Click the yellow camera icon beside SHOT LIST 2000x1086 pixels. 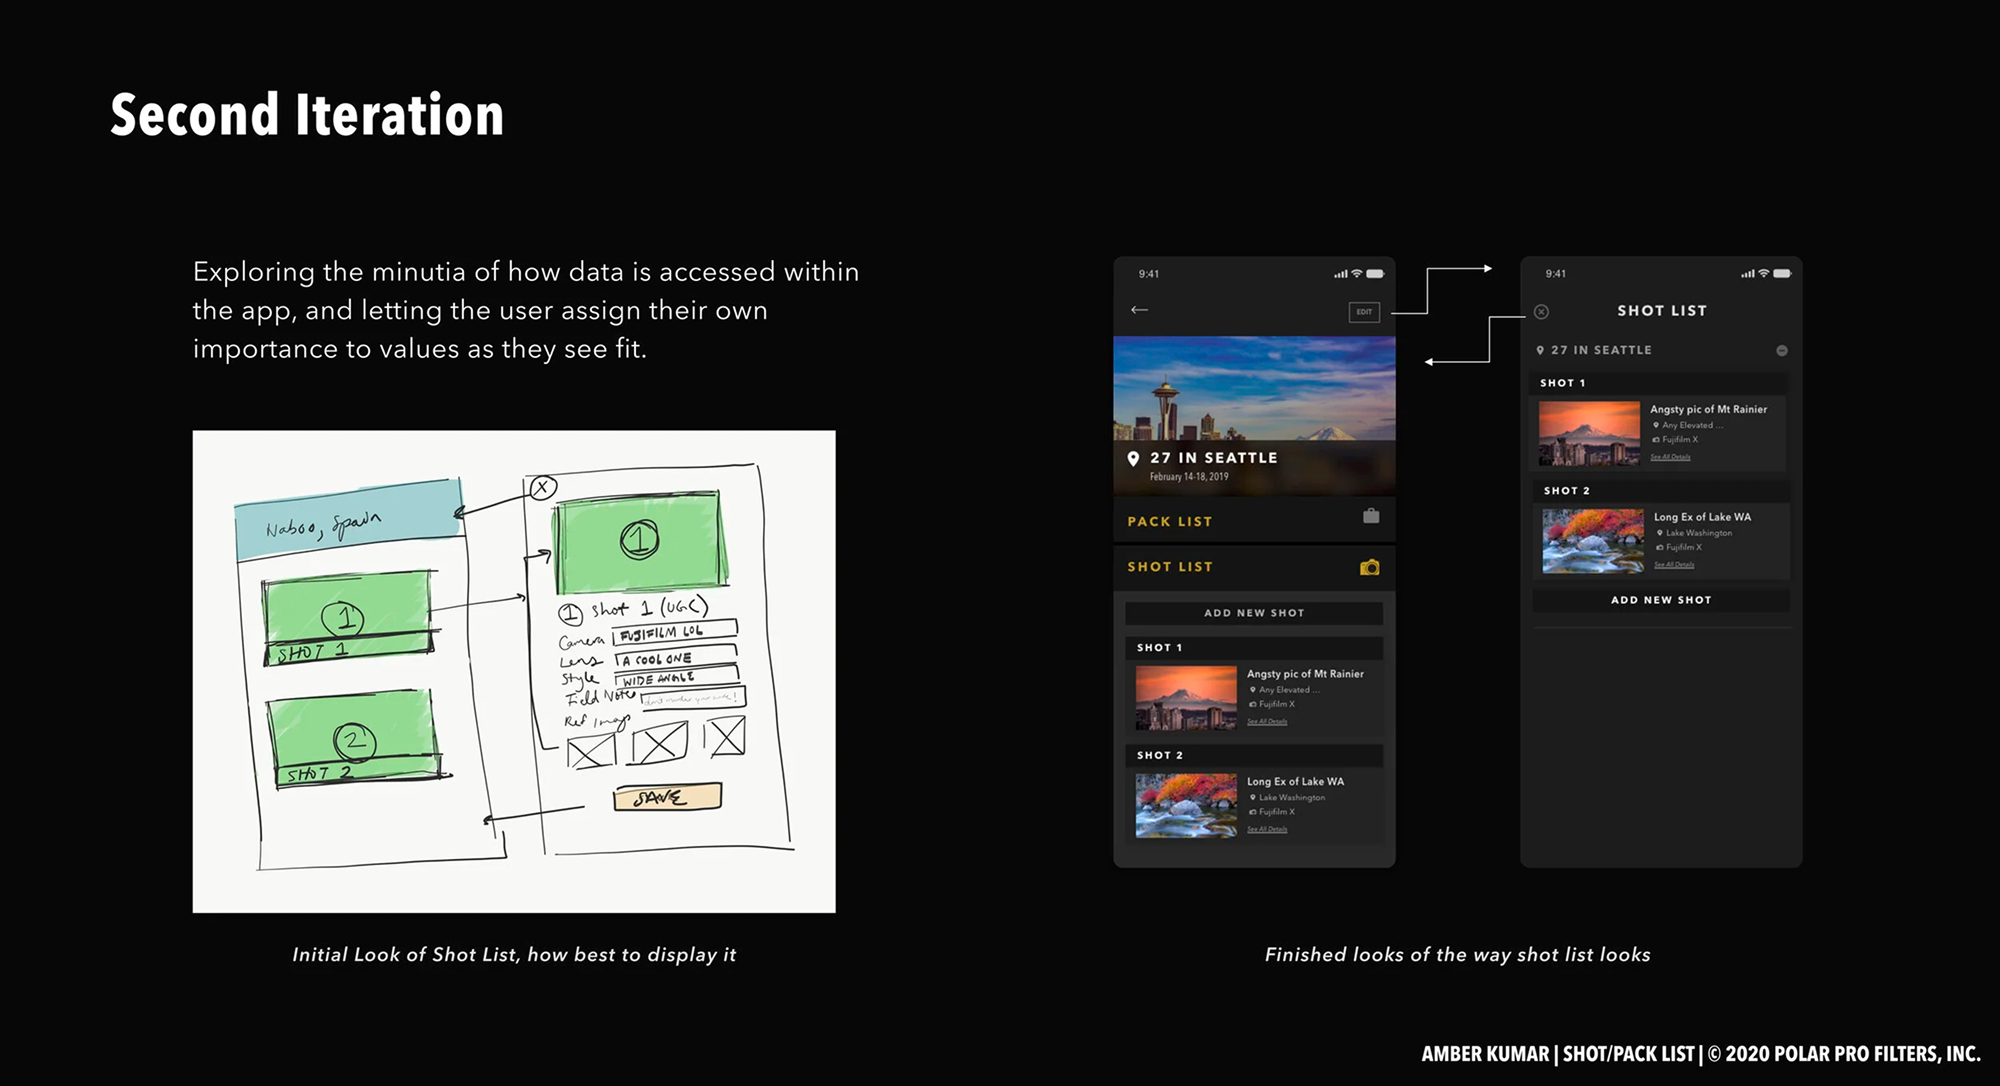point(1369,567)
